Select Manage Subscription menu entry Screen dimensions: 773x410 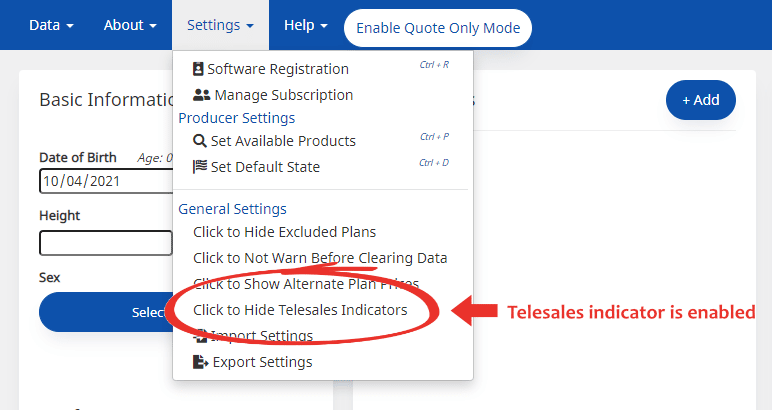click(283, 95)
